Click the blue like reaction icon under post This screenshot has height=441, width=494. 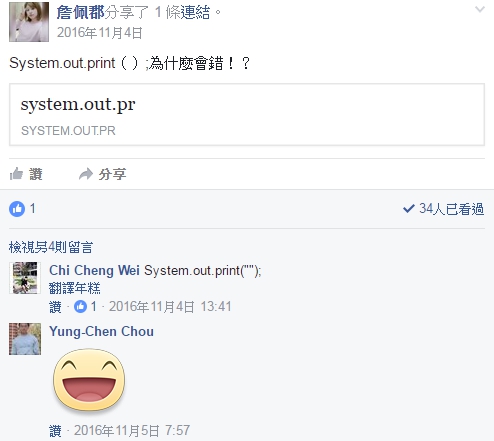coord(17,209)
